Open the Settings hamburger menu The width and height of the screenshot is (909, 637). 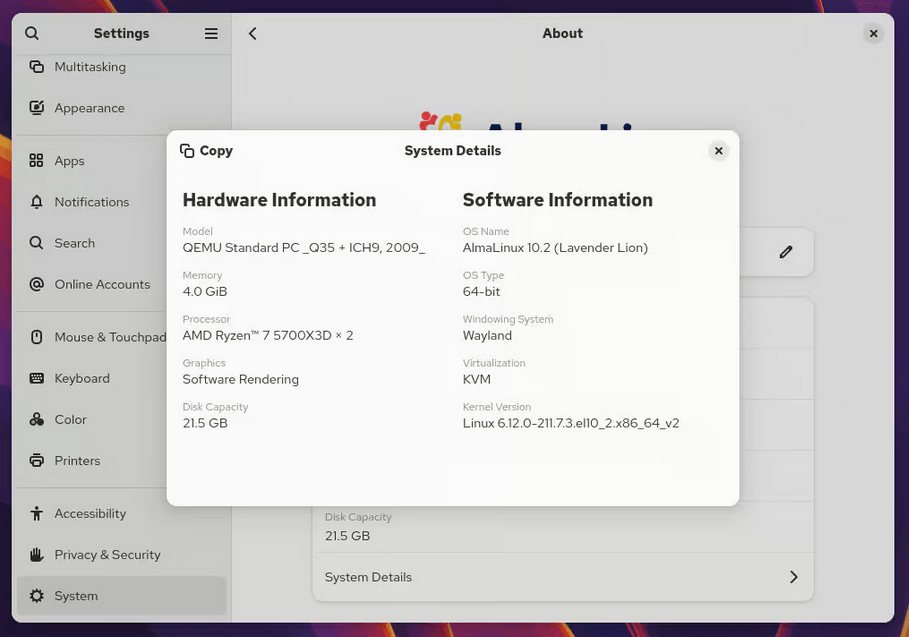coord(211,34)
